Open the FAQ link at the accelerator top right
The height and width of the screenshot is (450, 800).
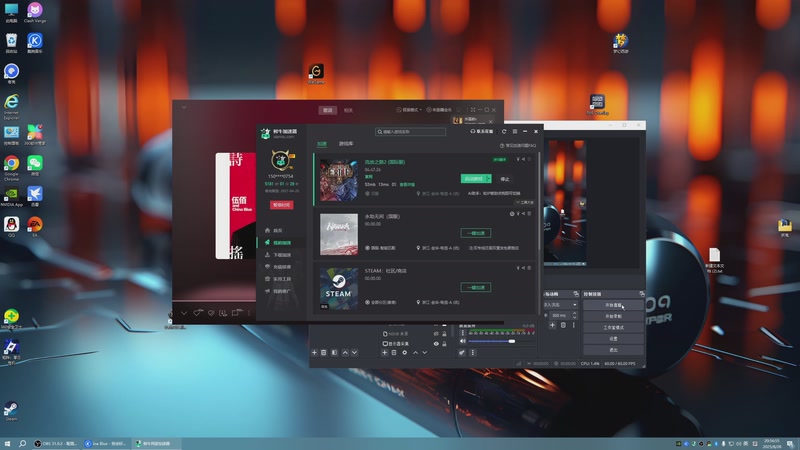point(518,145)
